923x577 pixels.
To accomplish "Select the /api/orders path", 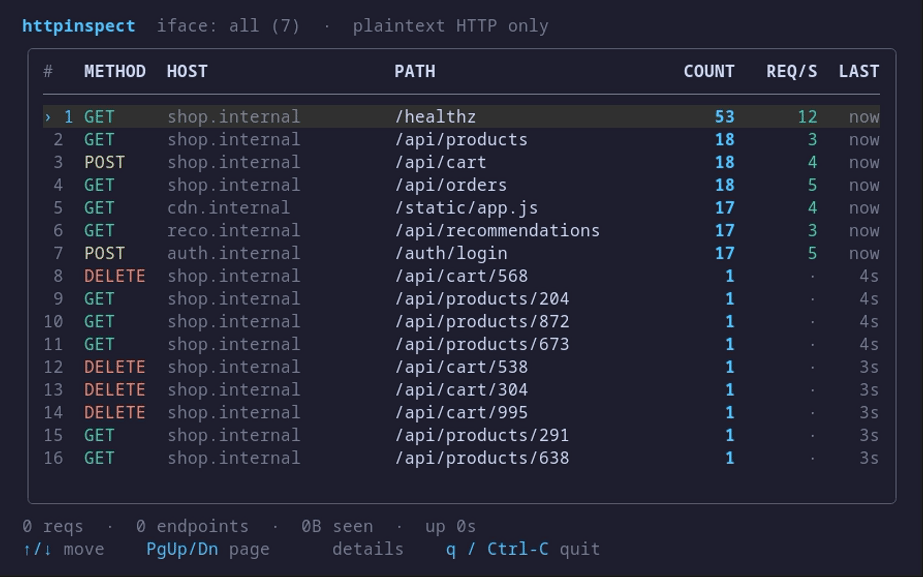I will 450,185.
